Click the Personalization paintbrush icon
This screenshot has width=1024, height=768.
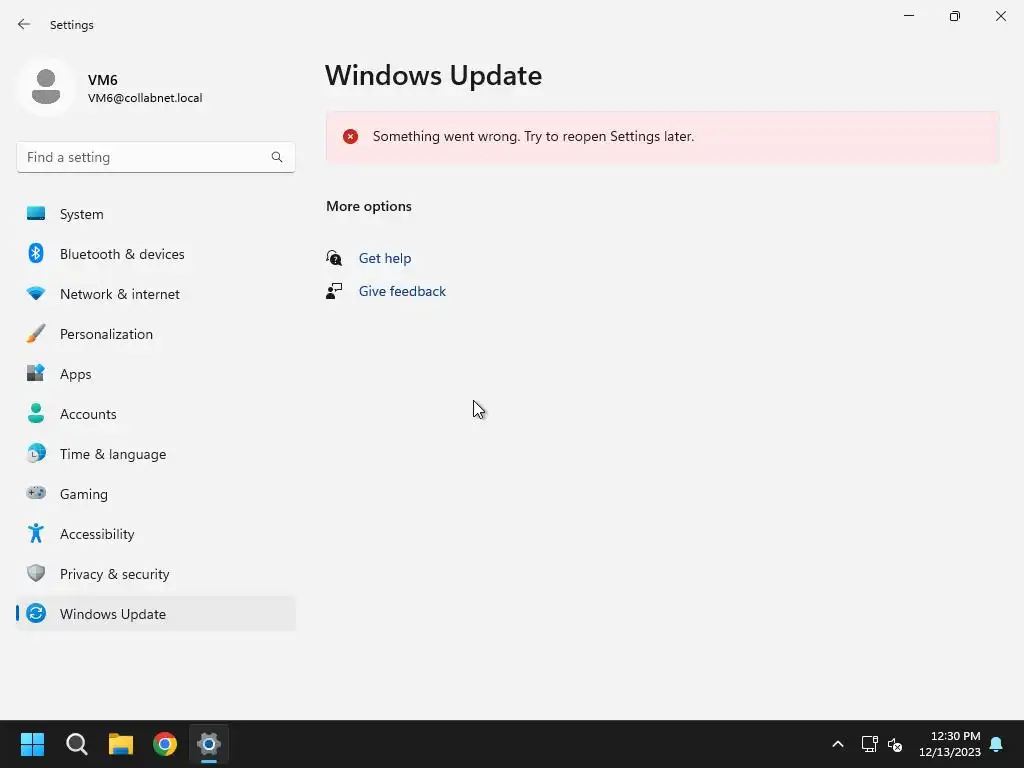tap(36, 334)
